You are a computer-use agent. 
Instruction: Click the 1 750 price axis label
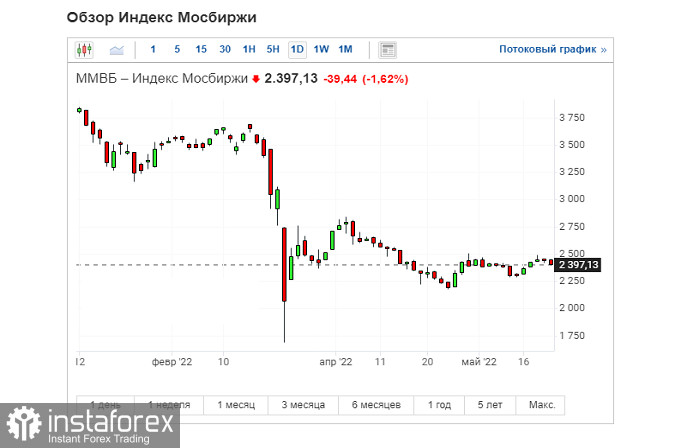(572, 335)
